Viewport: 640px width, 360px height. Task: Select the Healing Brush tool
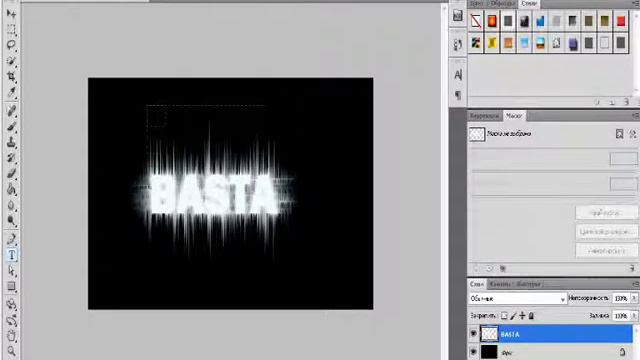coord(11,111)
